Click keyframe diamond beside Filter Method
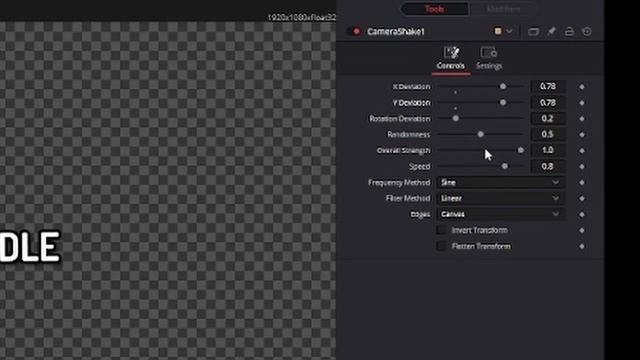The height and width of the screenshot is (360, 640). 582,198
